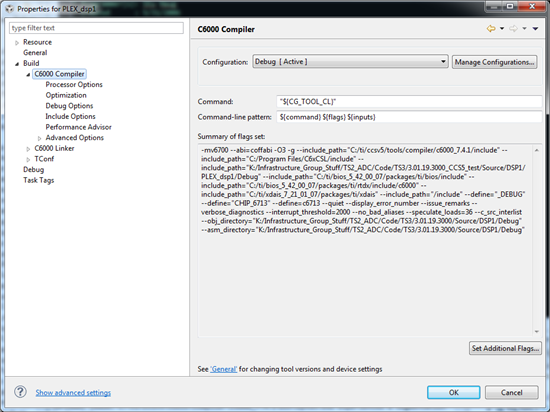This screenshot has height=412, width=550.
Task: Expand the TConf tree node
Action: pyautogui.click(x=28, y=160)
